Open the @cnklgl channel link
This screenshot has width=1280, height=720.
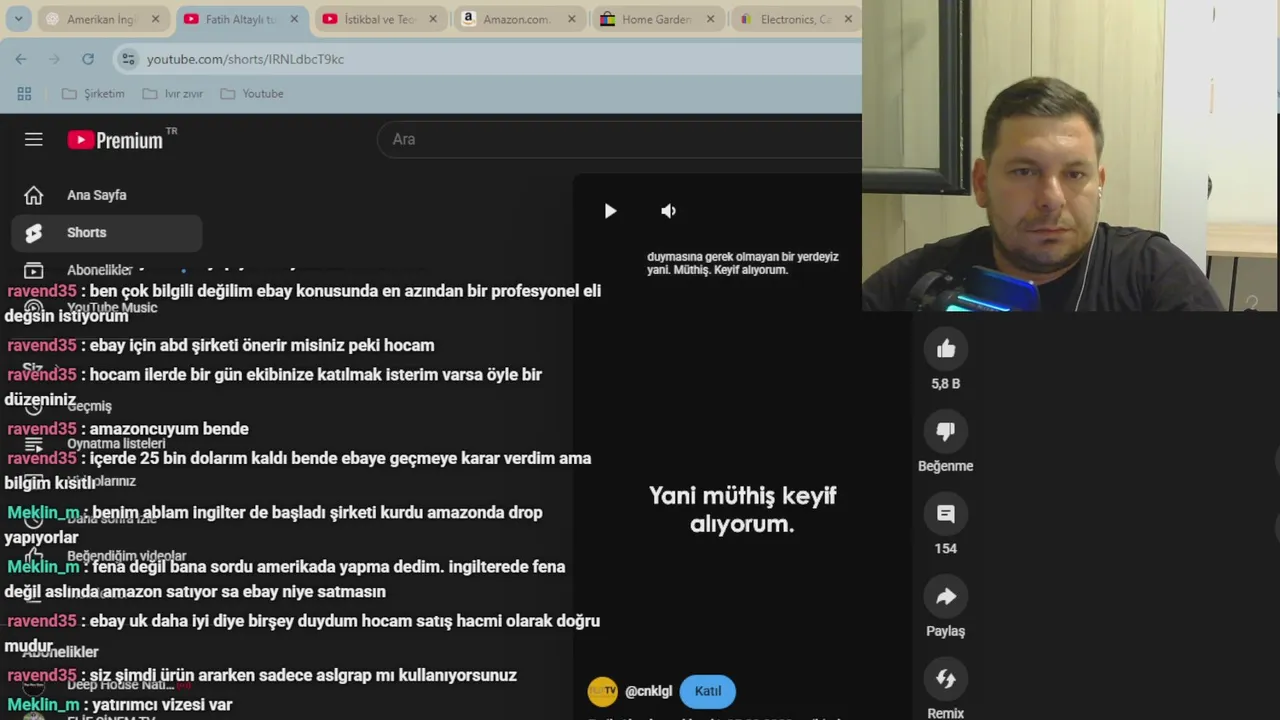648,691
